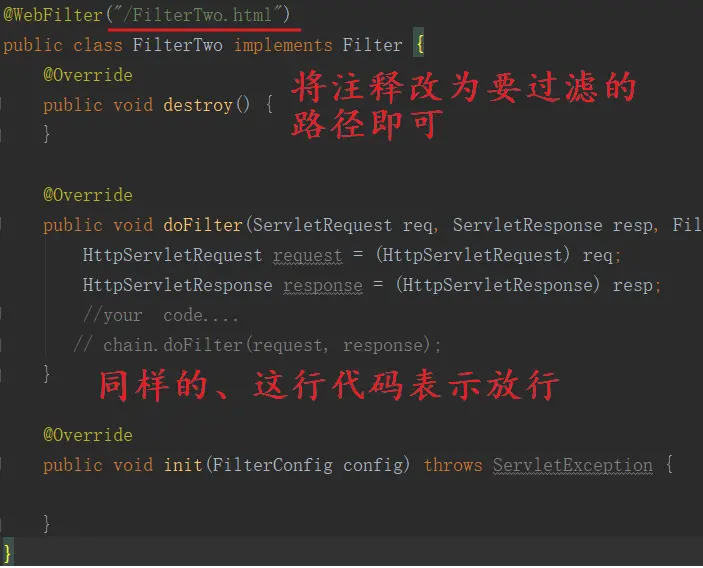
Task: Click the @WebFilter annotation
Action: [x=53, y=15]
